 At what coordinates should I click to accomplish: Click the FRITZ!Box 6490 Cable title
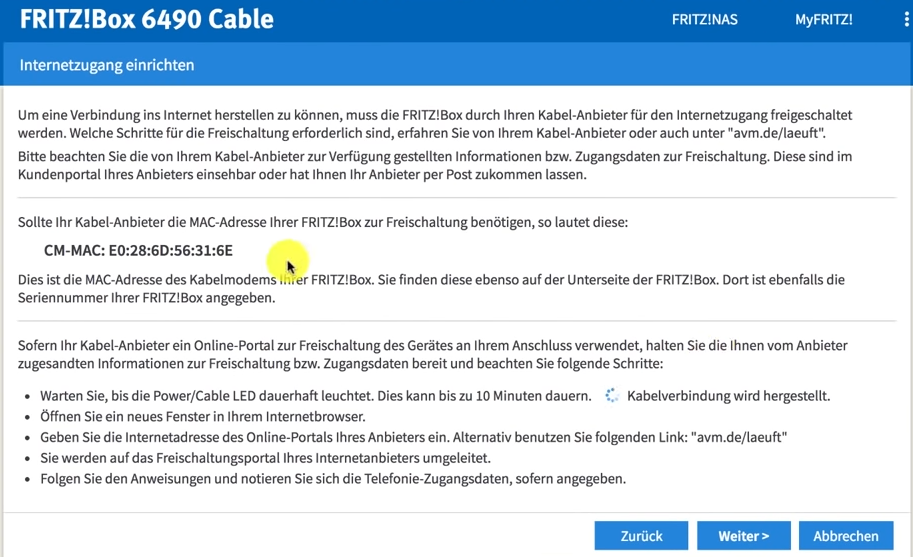[146, 20]
